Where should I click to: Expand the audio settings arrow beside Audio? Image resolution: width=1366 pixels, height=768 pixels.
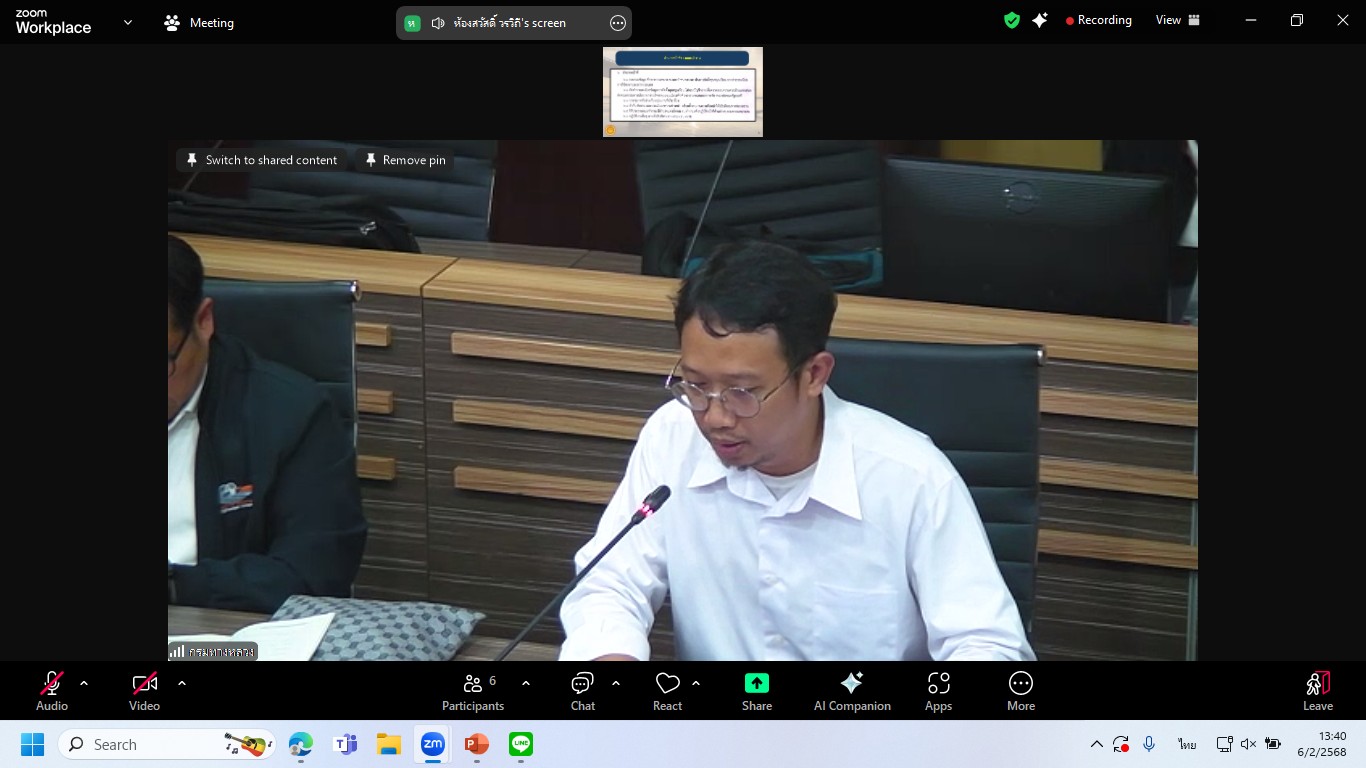(84, 683)
